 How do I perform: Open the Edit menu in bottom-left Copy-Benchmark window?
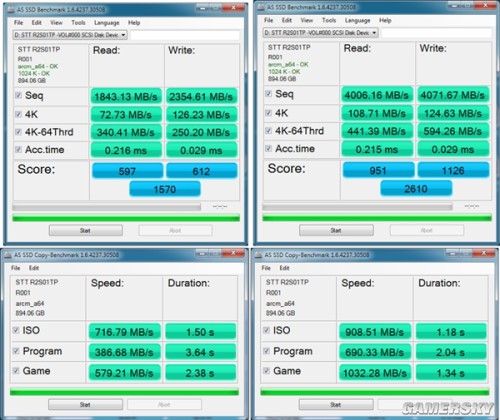34,268
